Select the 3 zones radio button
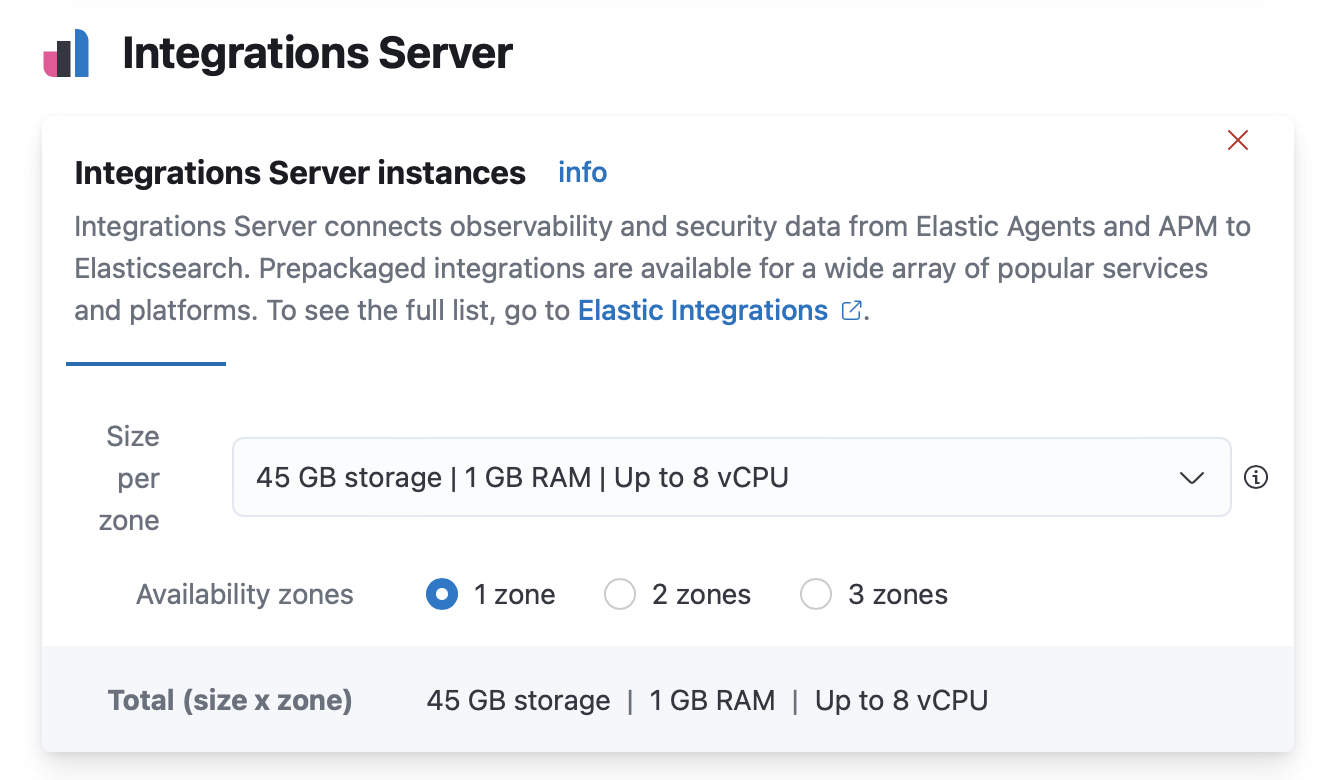Viewport: 1344px width, 780px height. tap(816, 594)
